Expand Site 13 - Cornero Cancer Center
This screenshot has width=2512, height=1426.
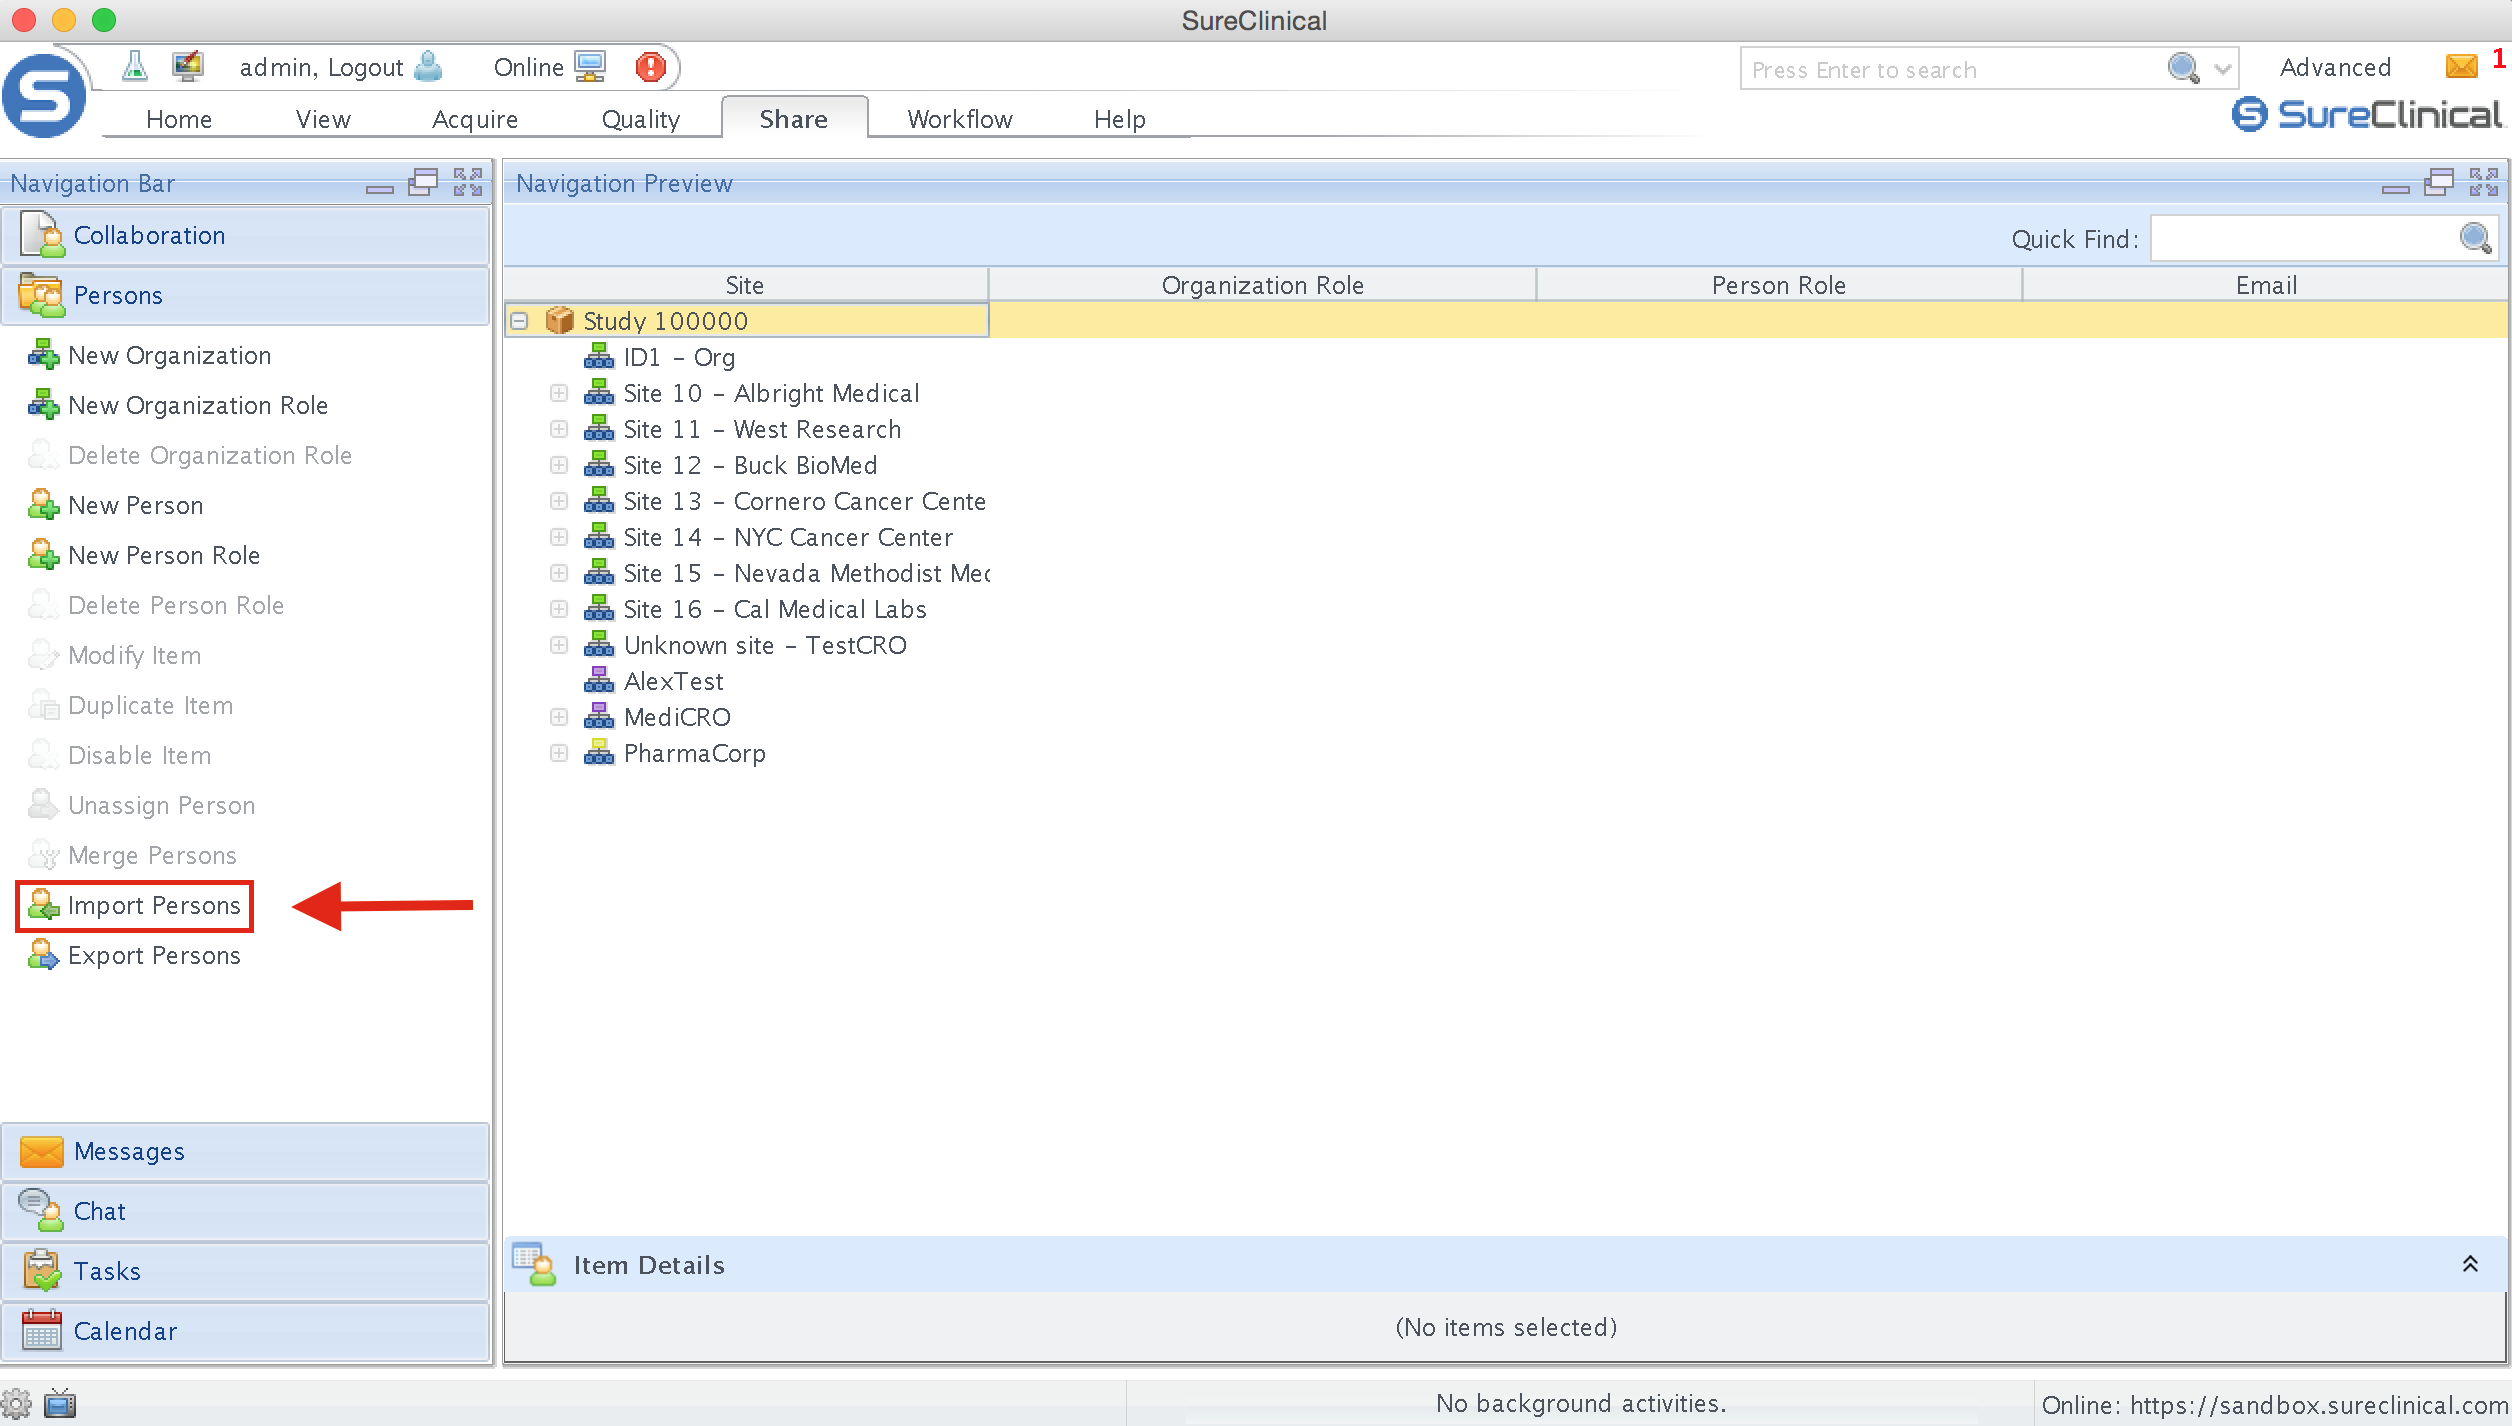tap(559, 501)
